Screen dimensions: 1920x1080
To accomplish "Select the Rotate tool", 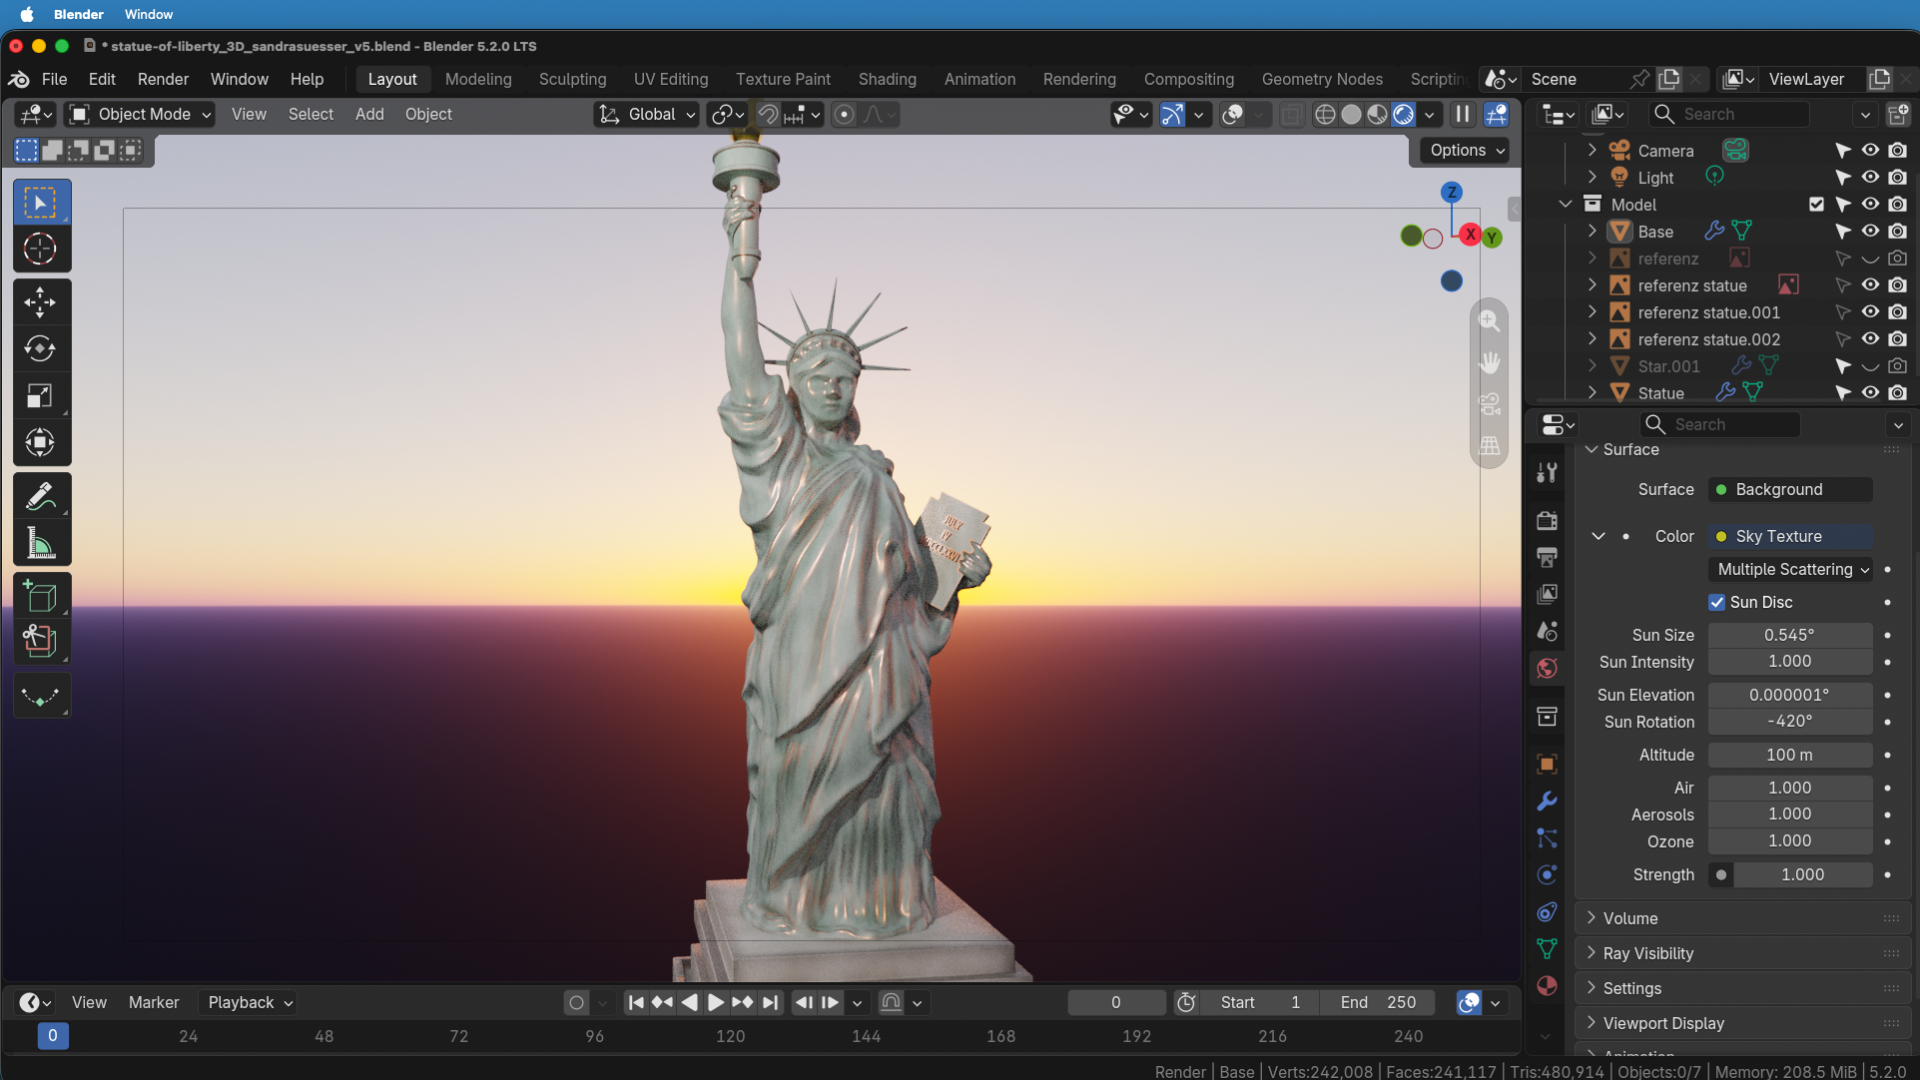I will [41, 349].
